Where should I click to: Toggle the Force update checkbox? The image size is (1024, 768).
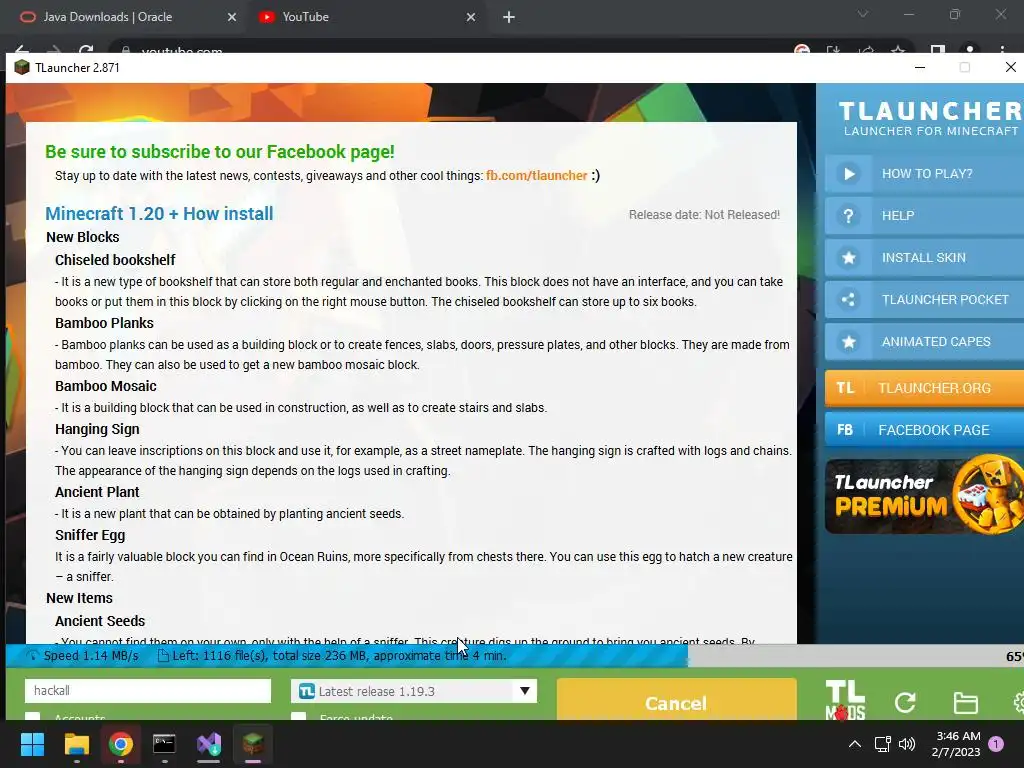(298, 716)
